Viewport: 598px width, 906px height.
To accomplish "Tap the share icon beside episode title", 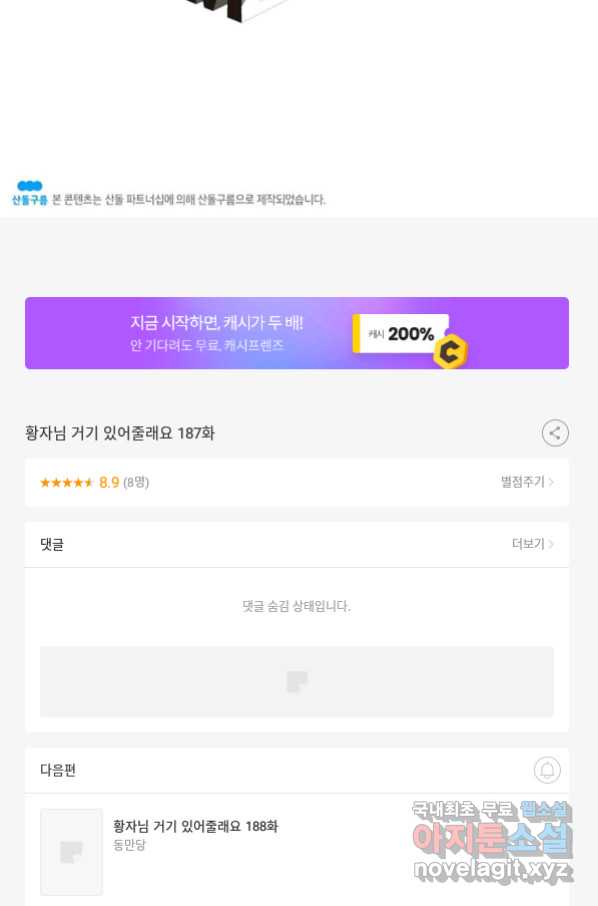I will [x=555, y=433].
